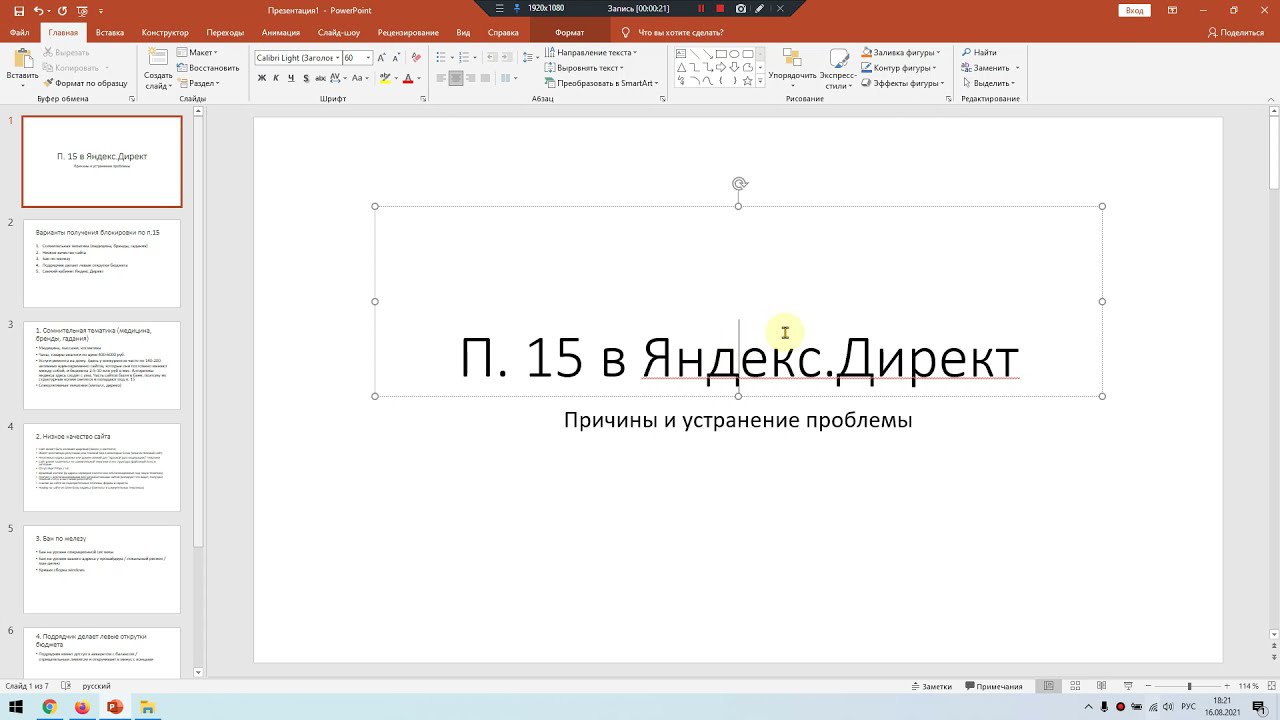Clear all formatting with eraser icon
The width and height of the screenshot is (1280, 720).
pyautogui.click(x=415, y=58)
